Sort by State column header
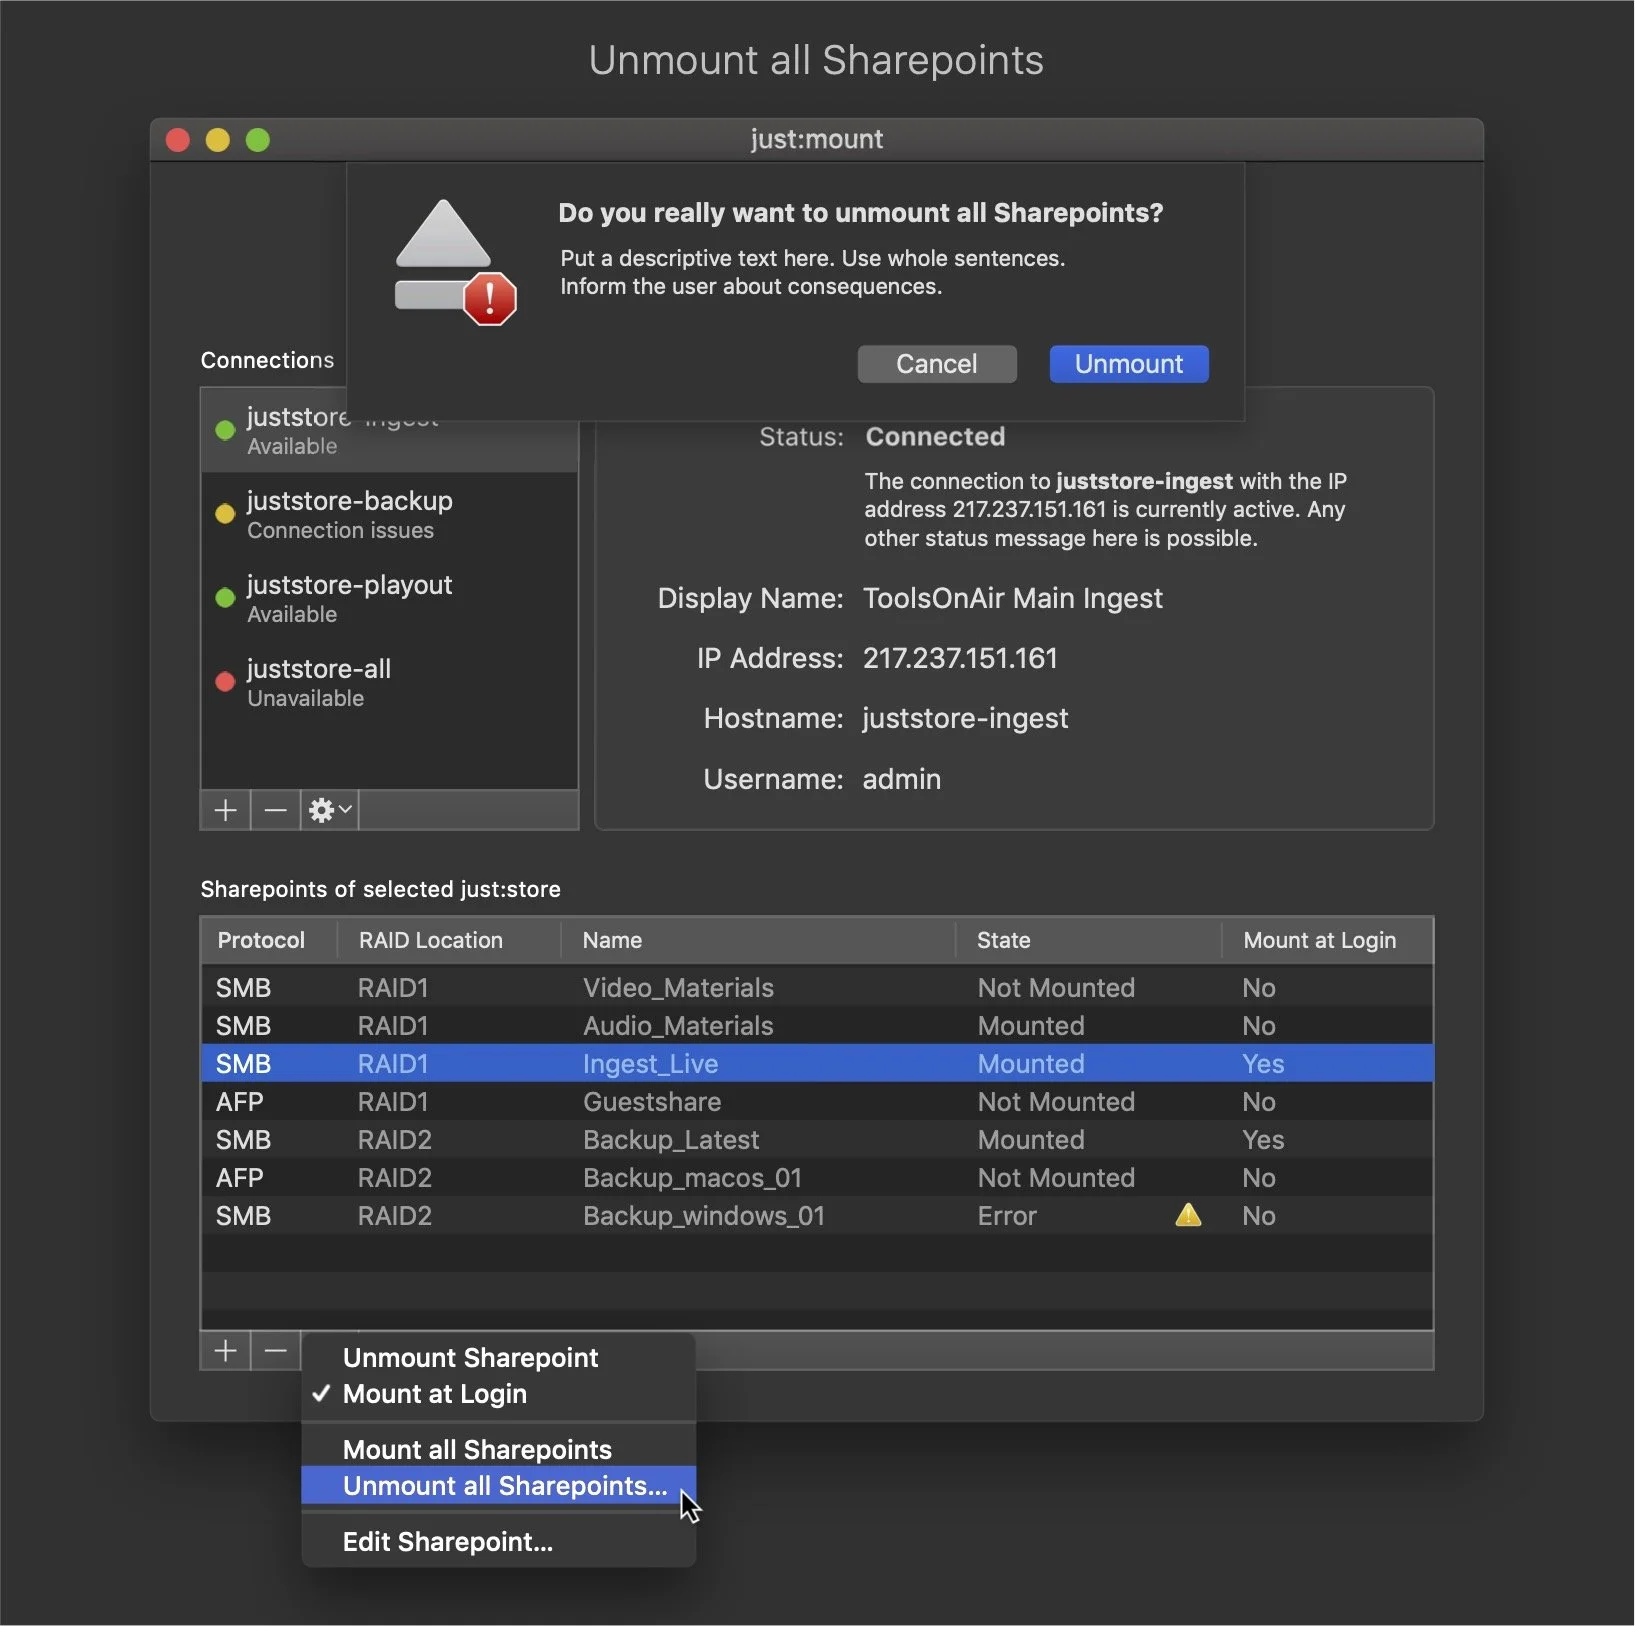1635x1626 pixels. (1088, 940)
